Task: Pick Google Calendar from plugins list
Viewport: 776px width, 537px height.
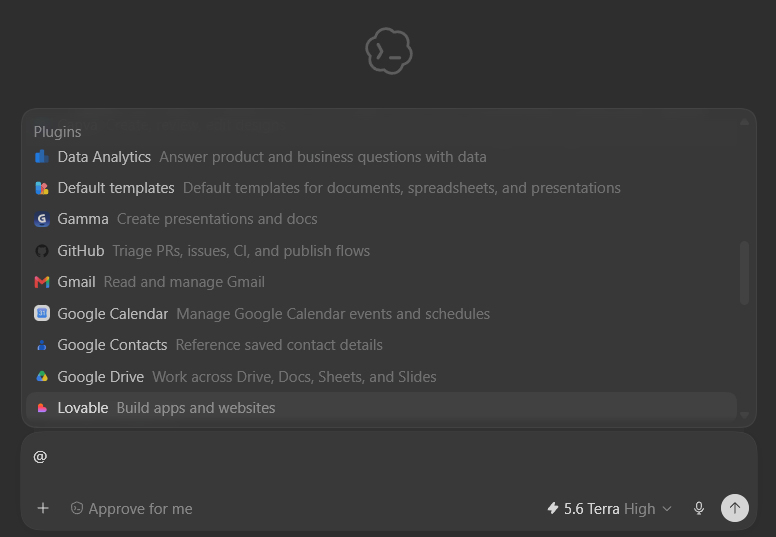Action: pyautogui.click(x=381, y=314)
